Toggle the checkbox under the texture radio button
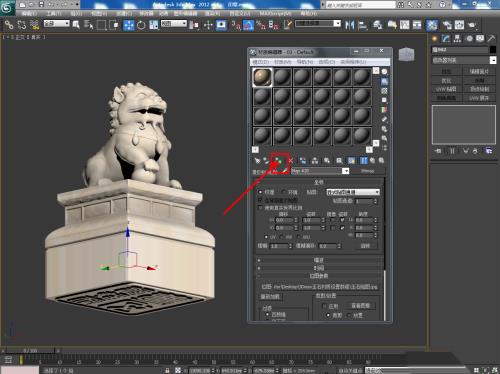The image size is (500, 374). [x=260, y=200]
